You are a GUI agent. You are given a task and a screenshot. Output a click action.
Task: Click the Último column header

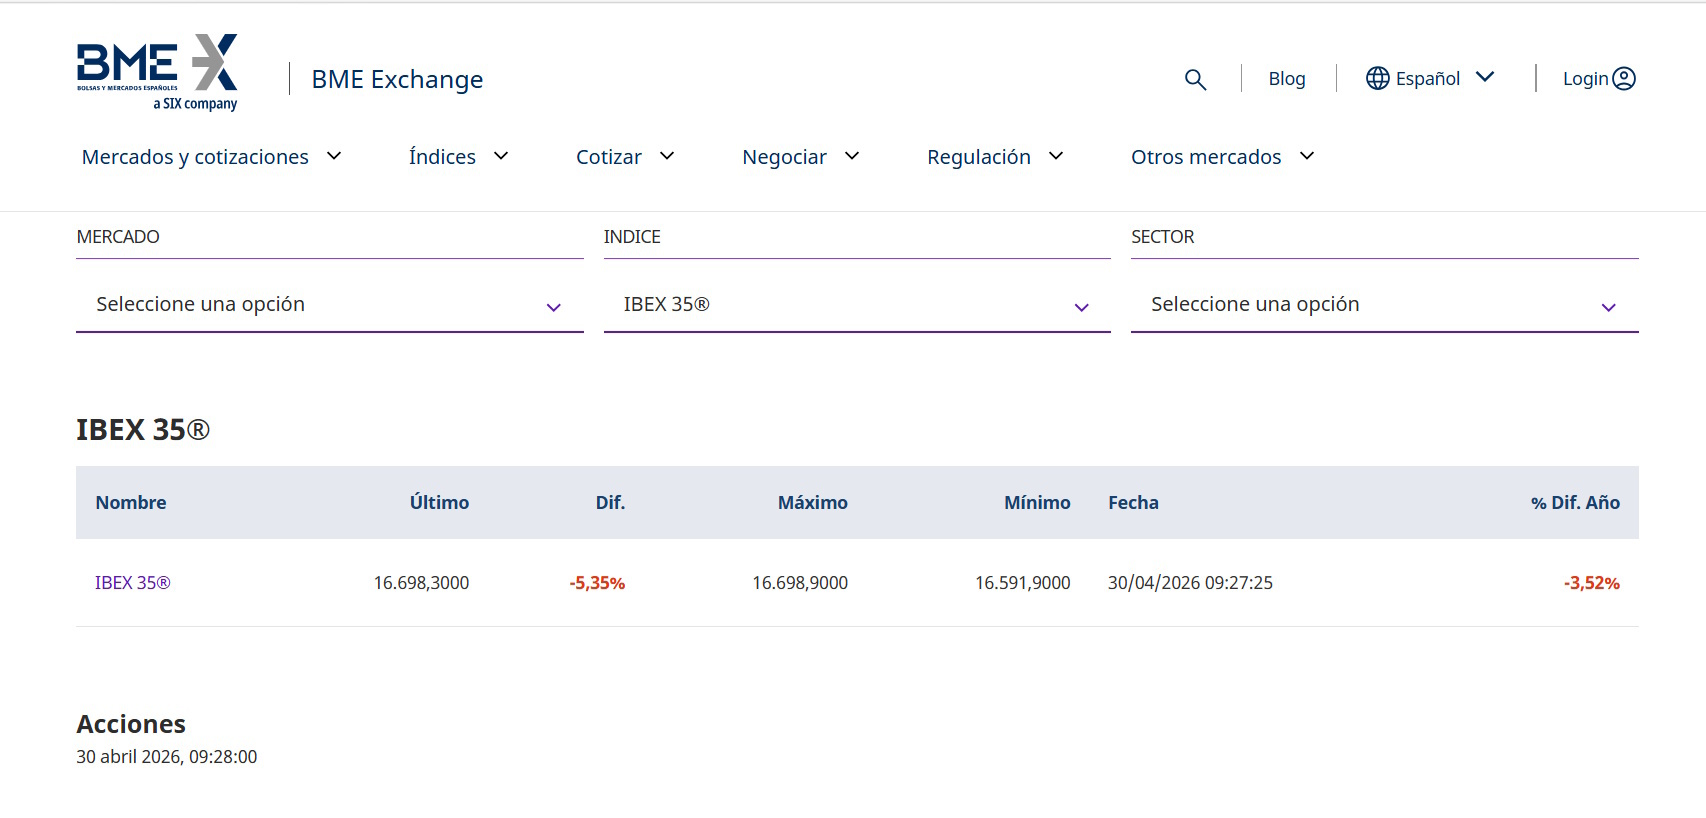[439, 503]
